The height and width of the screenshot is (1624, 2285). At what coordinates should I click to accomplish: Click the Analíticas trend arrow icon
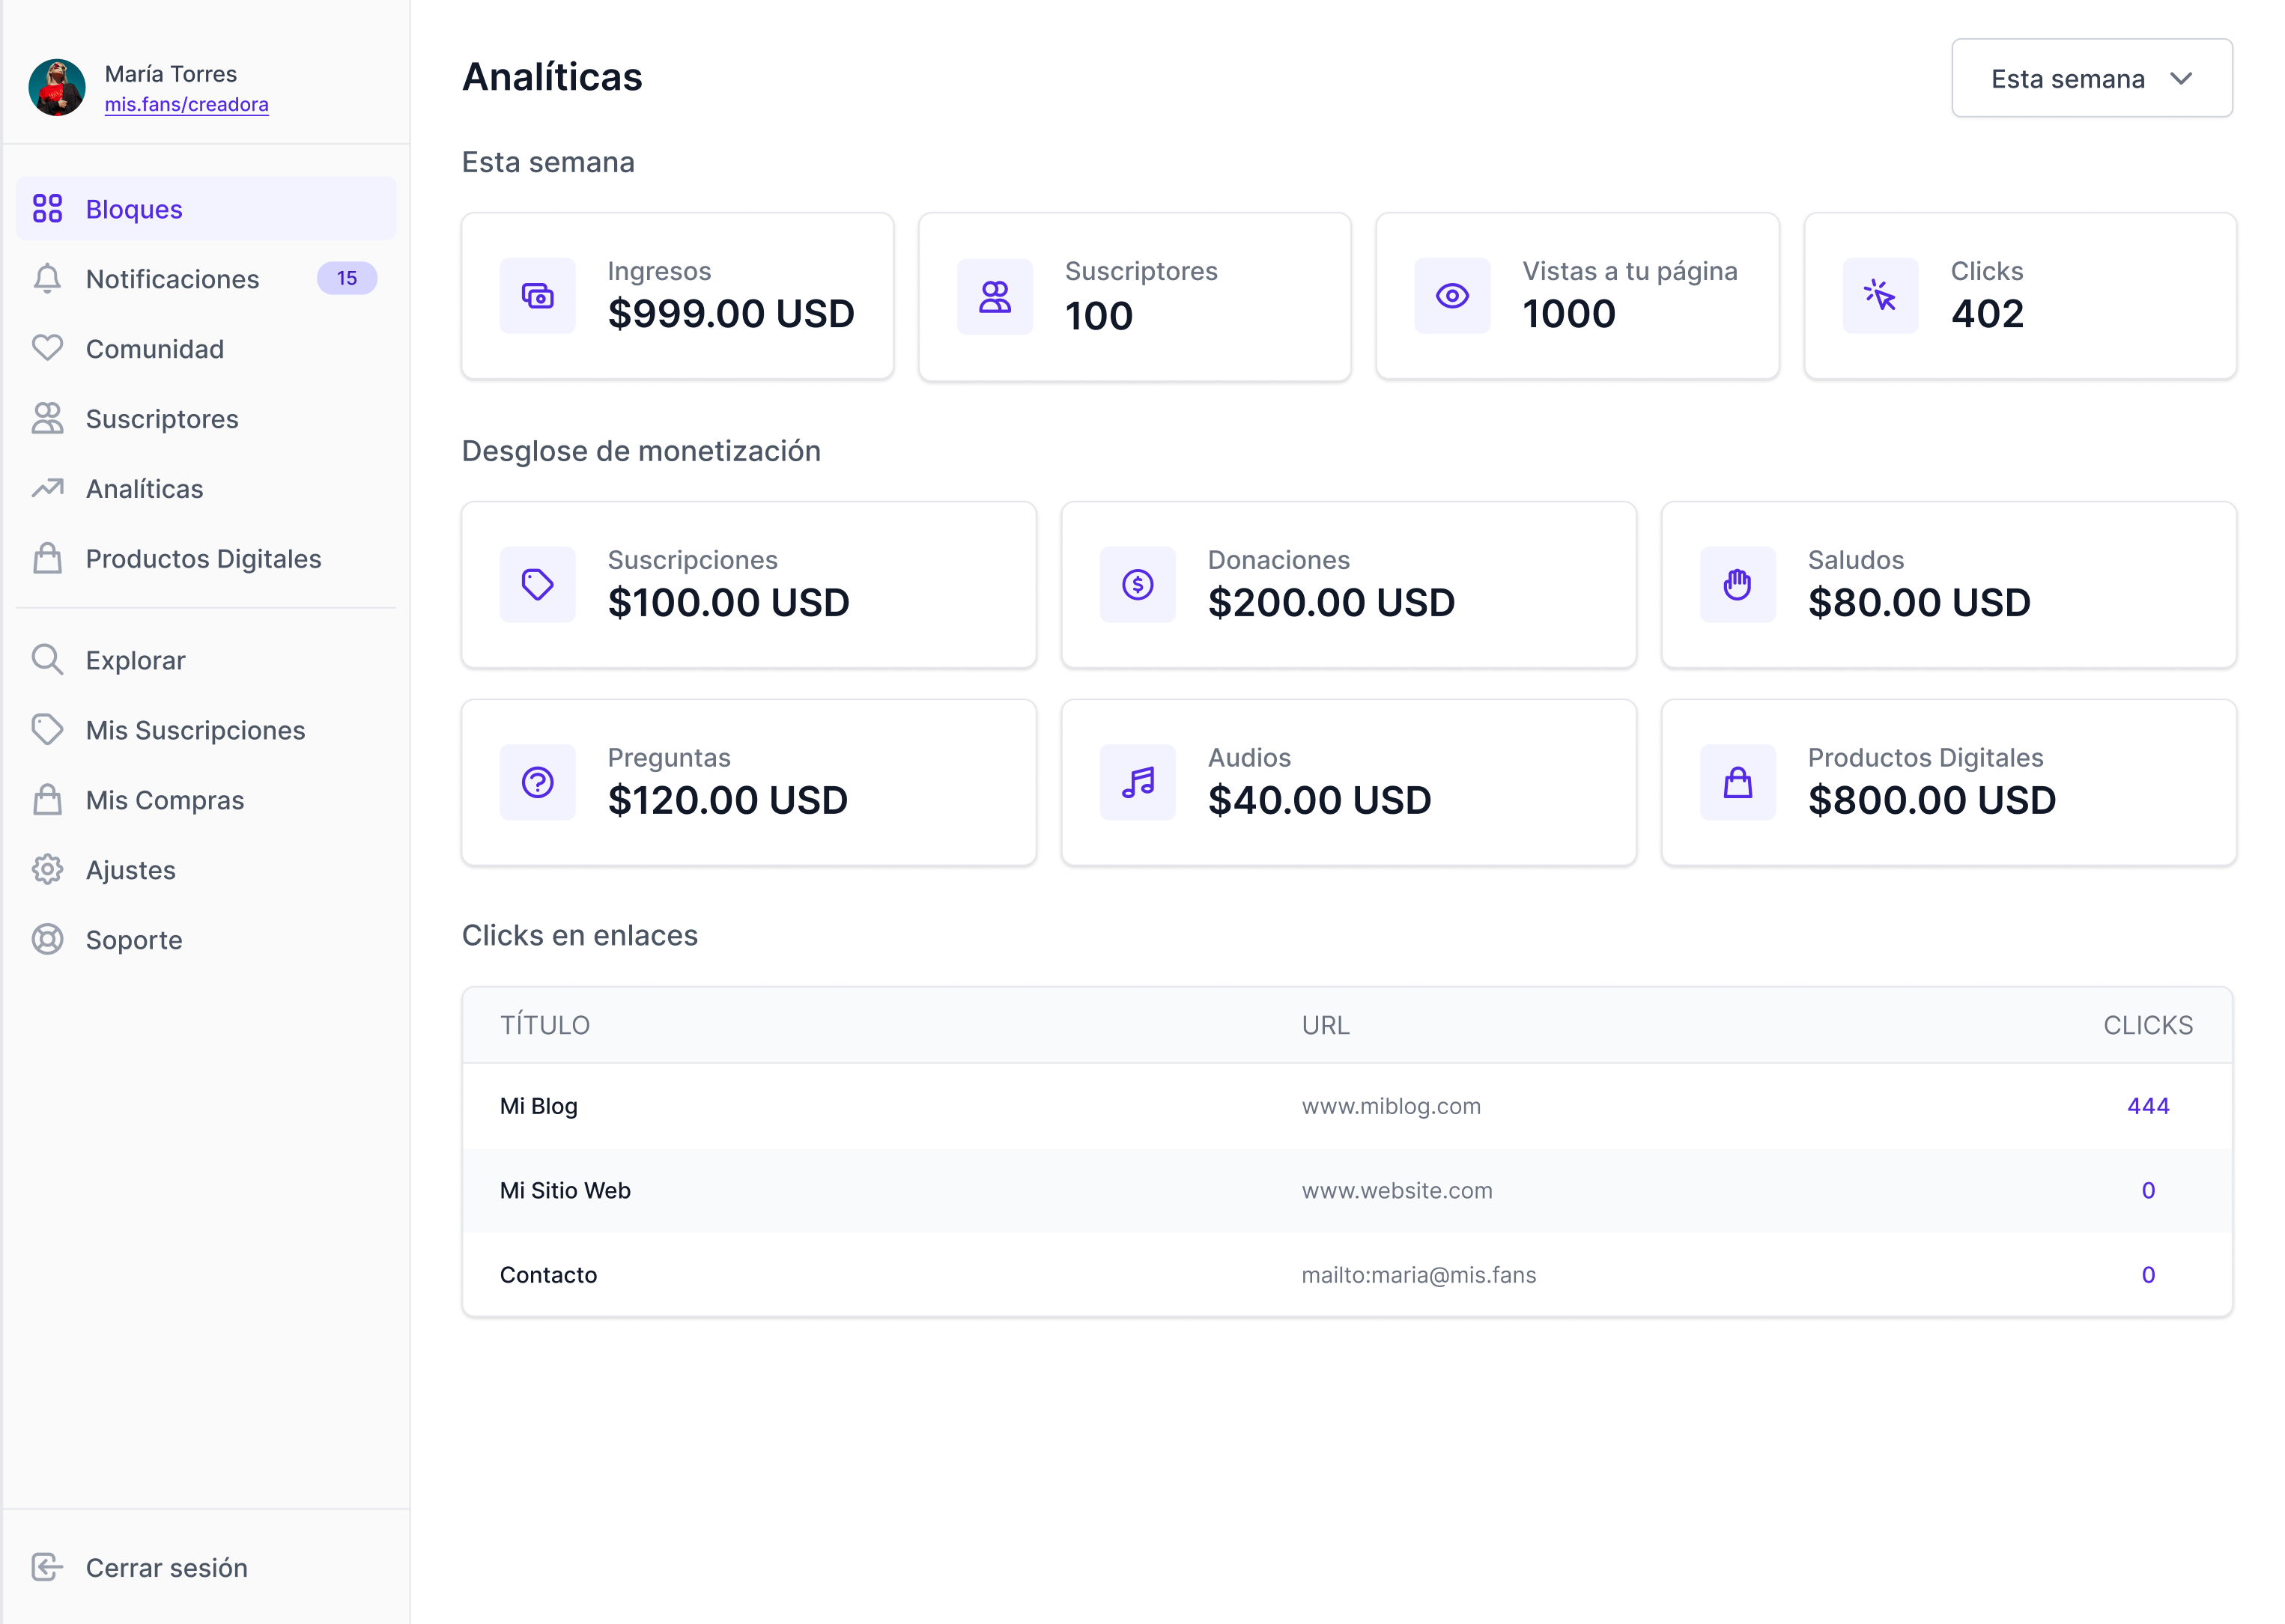pos(47,488)
